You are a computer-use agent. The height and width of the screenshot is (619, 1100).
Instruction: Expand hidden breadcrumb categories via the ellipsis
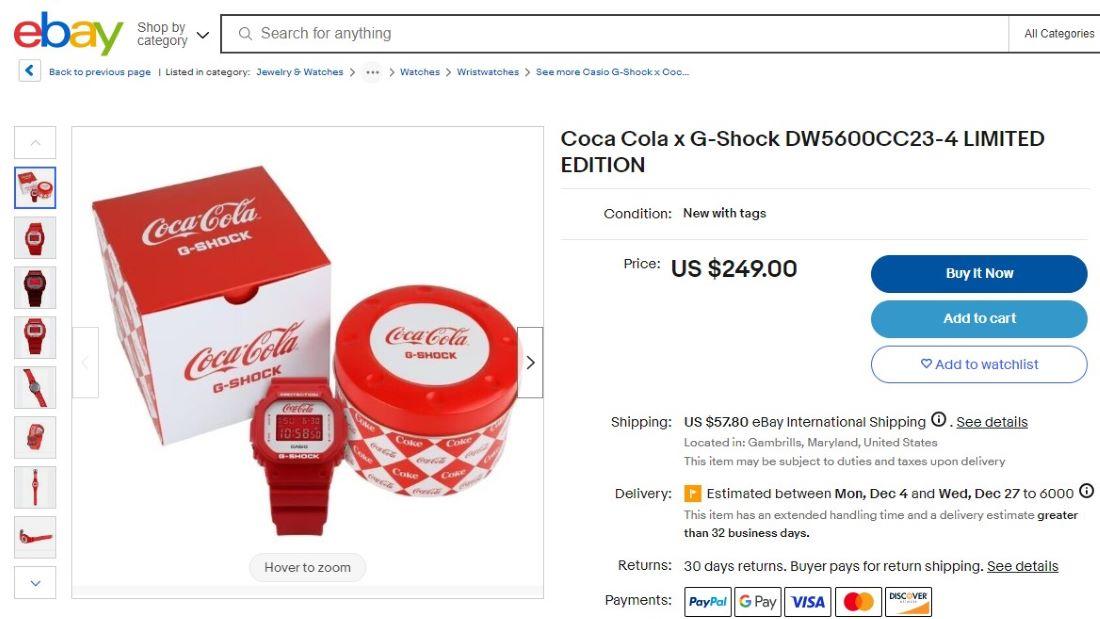click(x=374, y=72)
